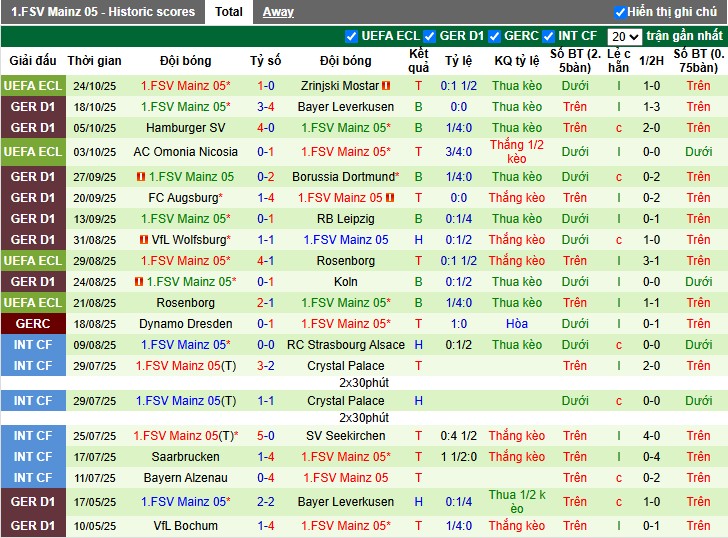Screen dimensions: 728x538
Task: Open the recent matches count dropdown
Action: pos(626,36)
